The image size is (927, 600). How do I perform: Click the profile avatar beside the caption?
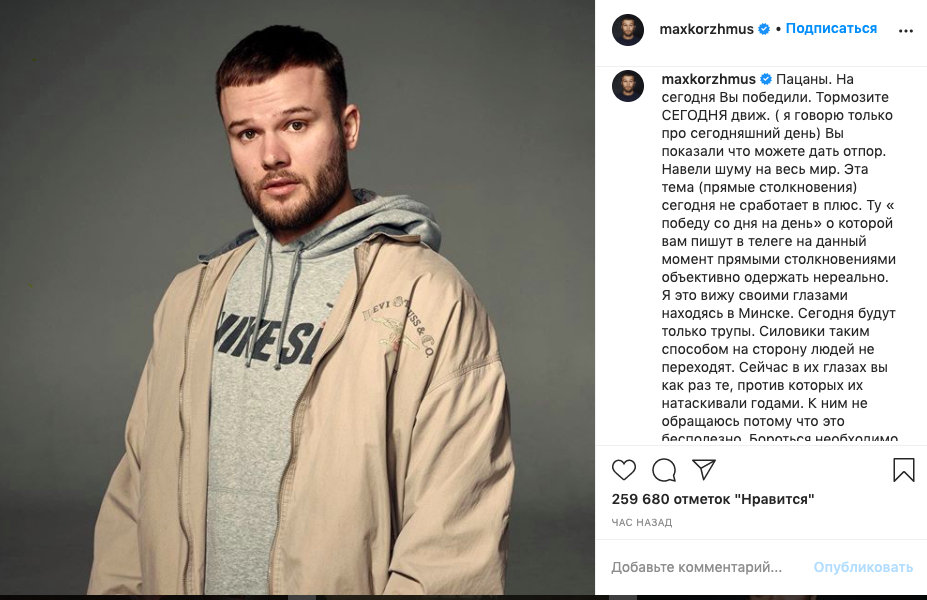[x=628, y=86]
